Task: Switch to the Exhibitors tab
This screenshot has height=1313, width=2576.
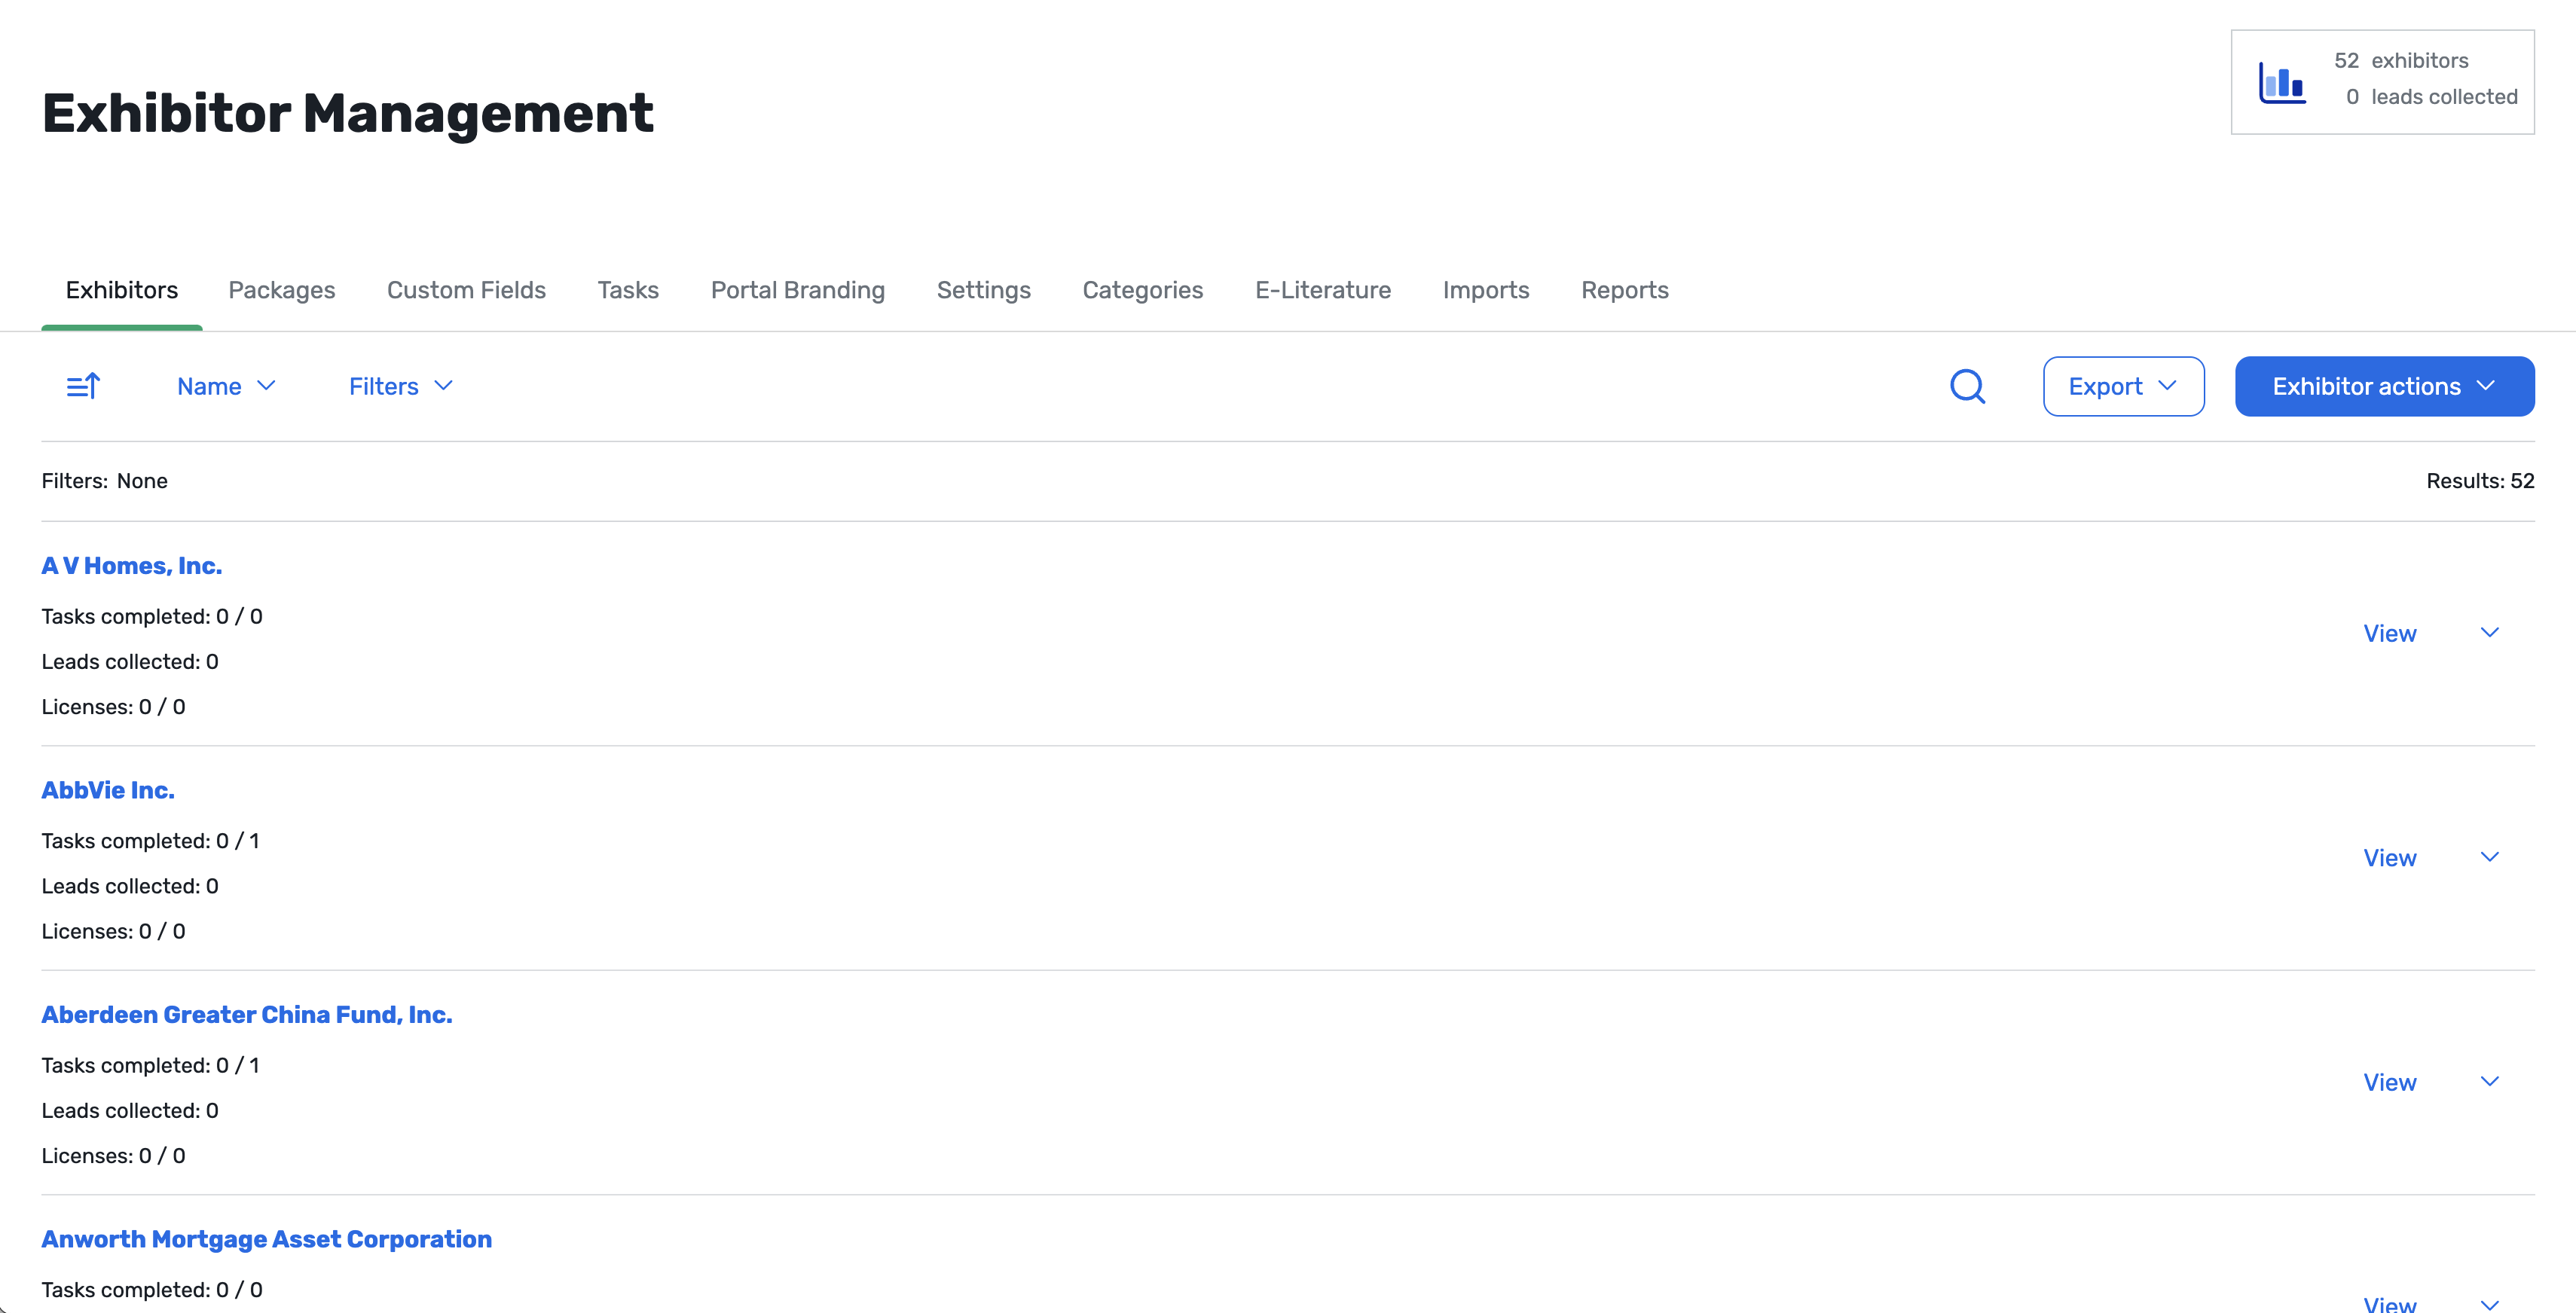Action: click(122, 290)
